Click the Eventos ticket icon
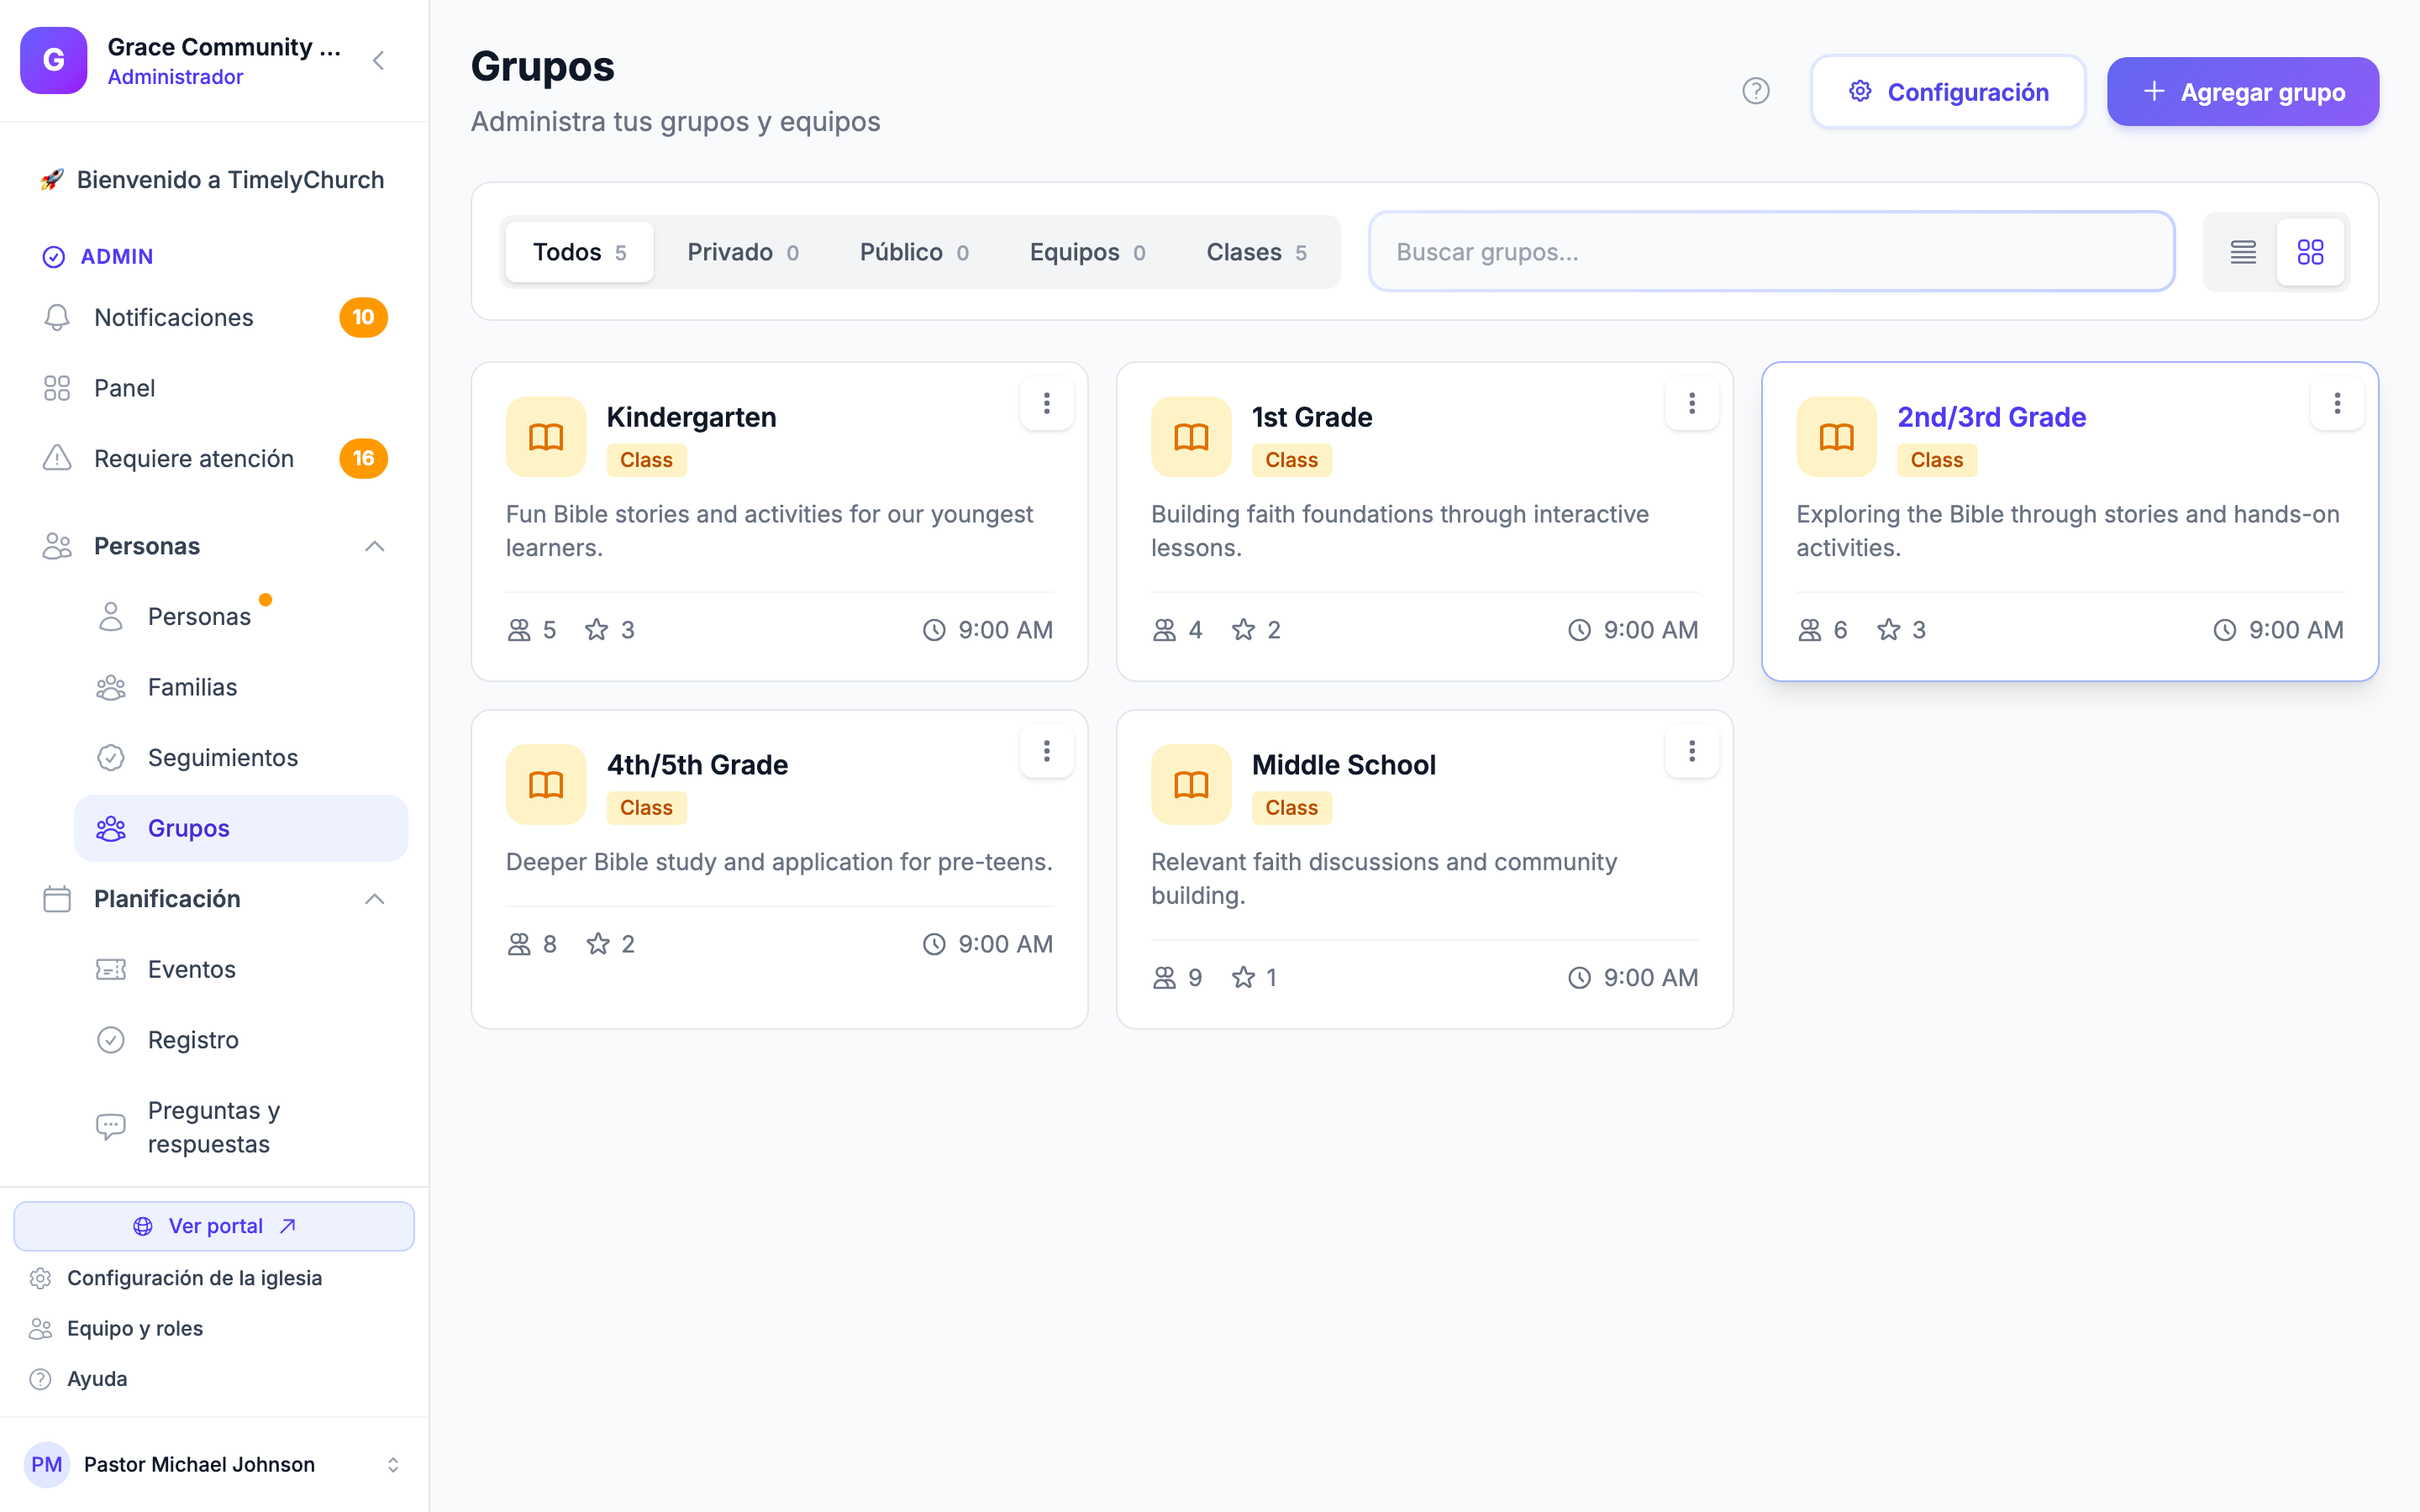The height and width of the screenshot is (1512, 2420). 111,969
